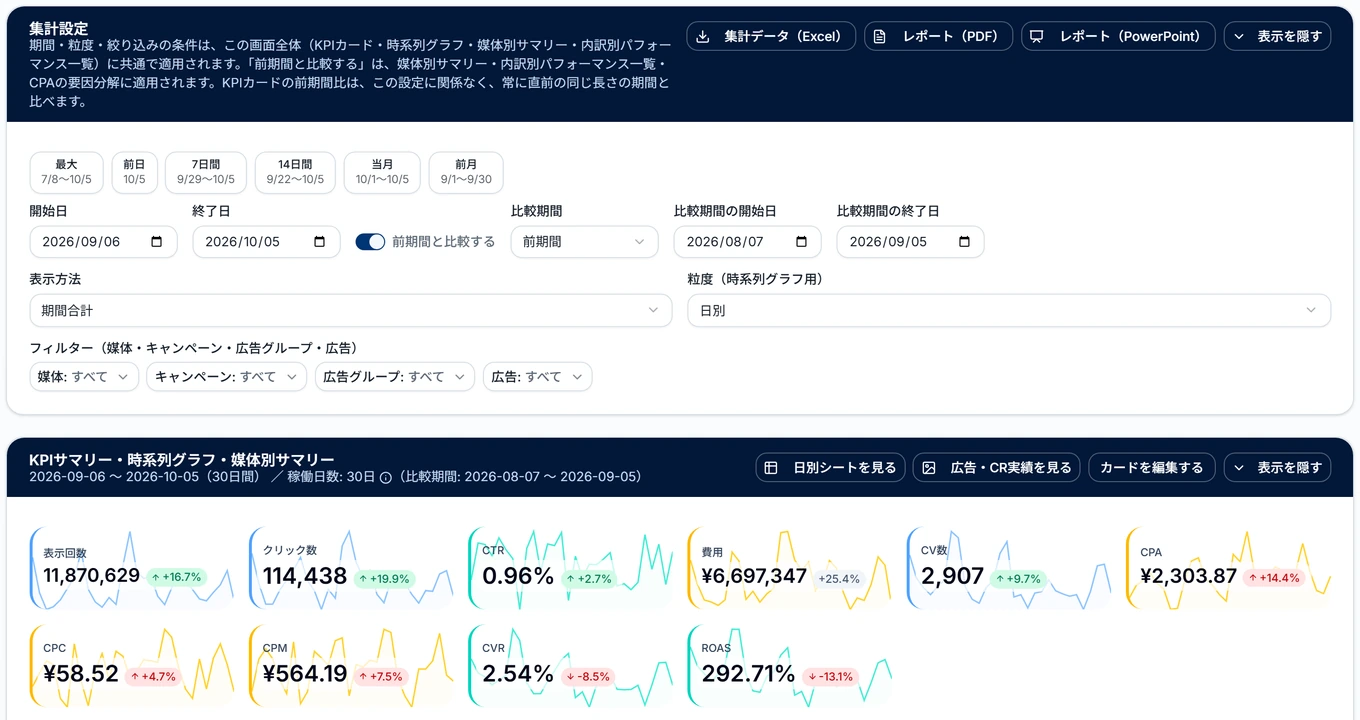Select the クリック数 KPI card

click(x=351, y=568)
